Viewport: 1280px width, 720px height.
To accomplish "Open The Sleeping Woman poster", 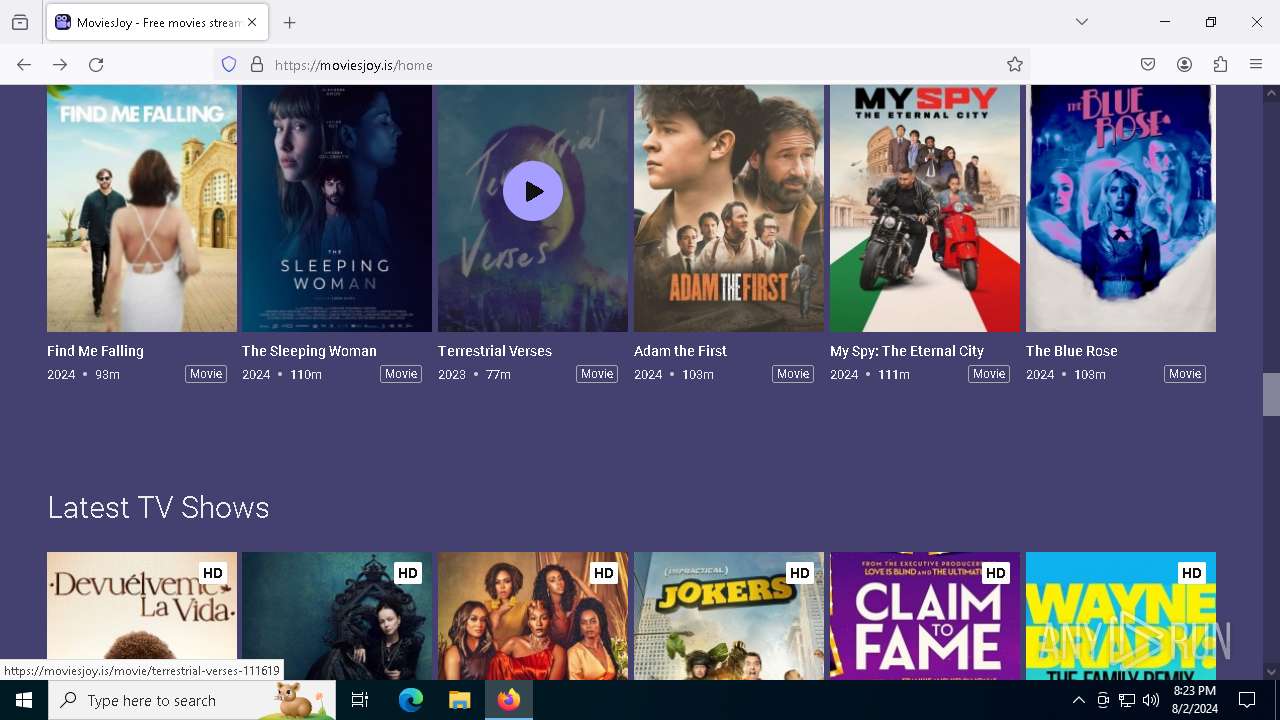I will pyautogui.click(x=337, y=208).
